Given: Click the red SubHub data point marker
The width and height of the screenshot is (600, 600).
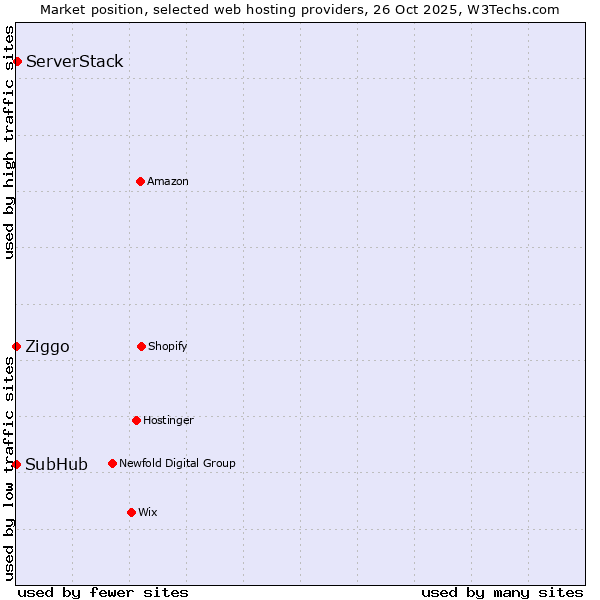Looking at the screenshot, I should pyautogui.click(x=16, y=464).
